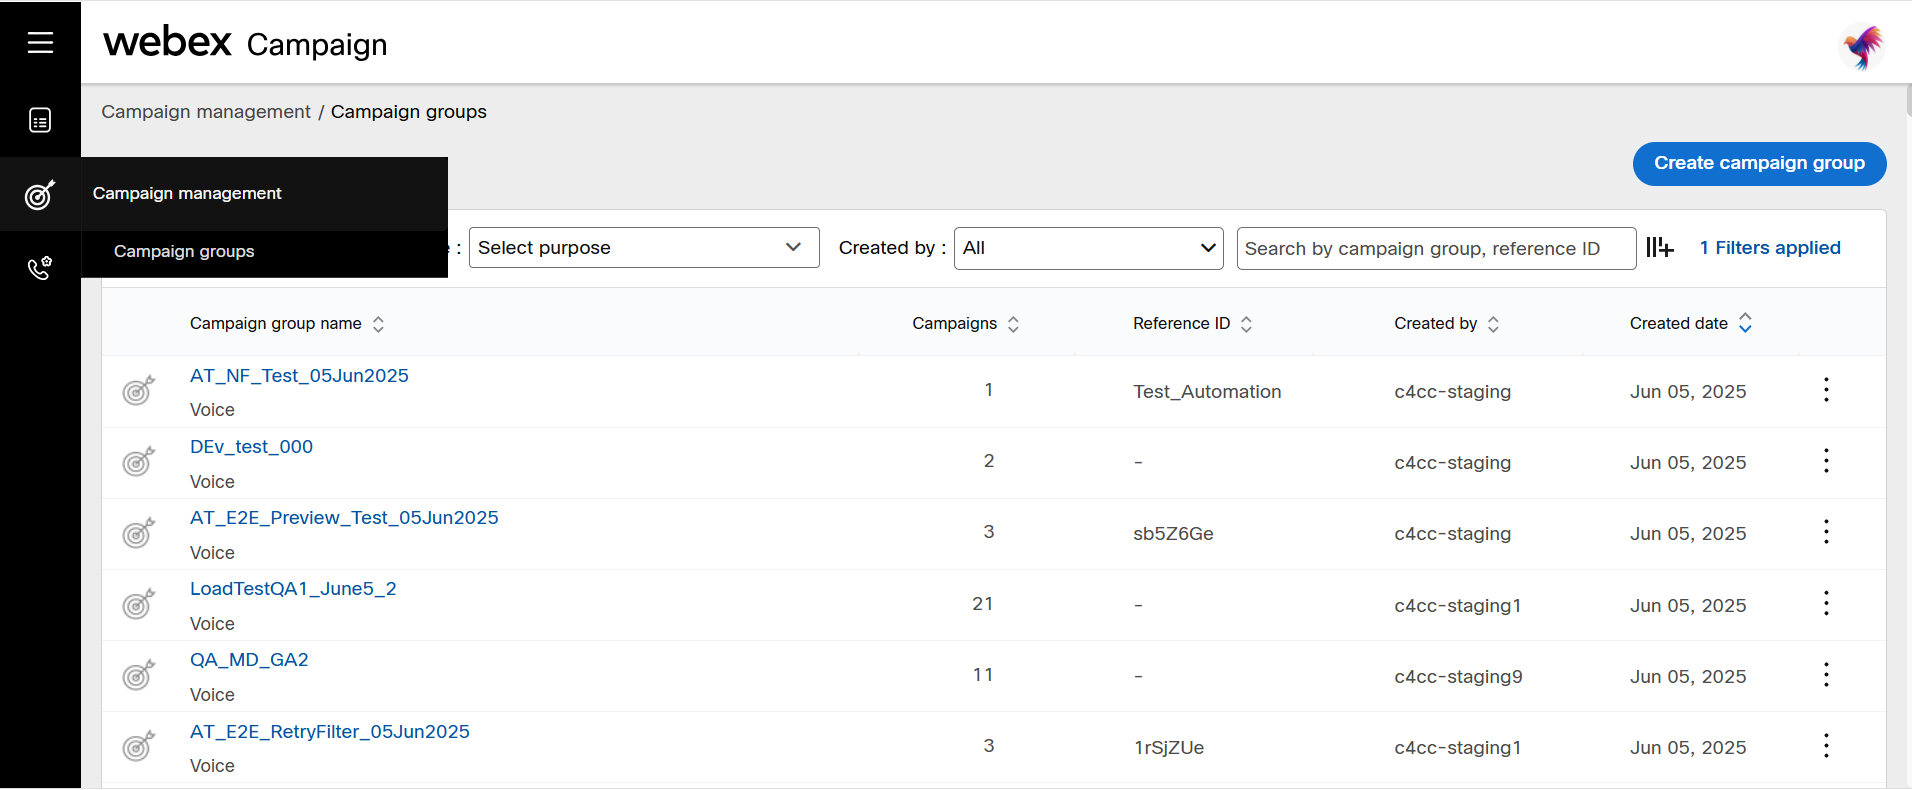Image resolution: width=1912 pixels, height=790 pixels.
Task: Click the row icon for QA_MD_GA2
Action: pos(139,674)
